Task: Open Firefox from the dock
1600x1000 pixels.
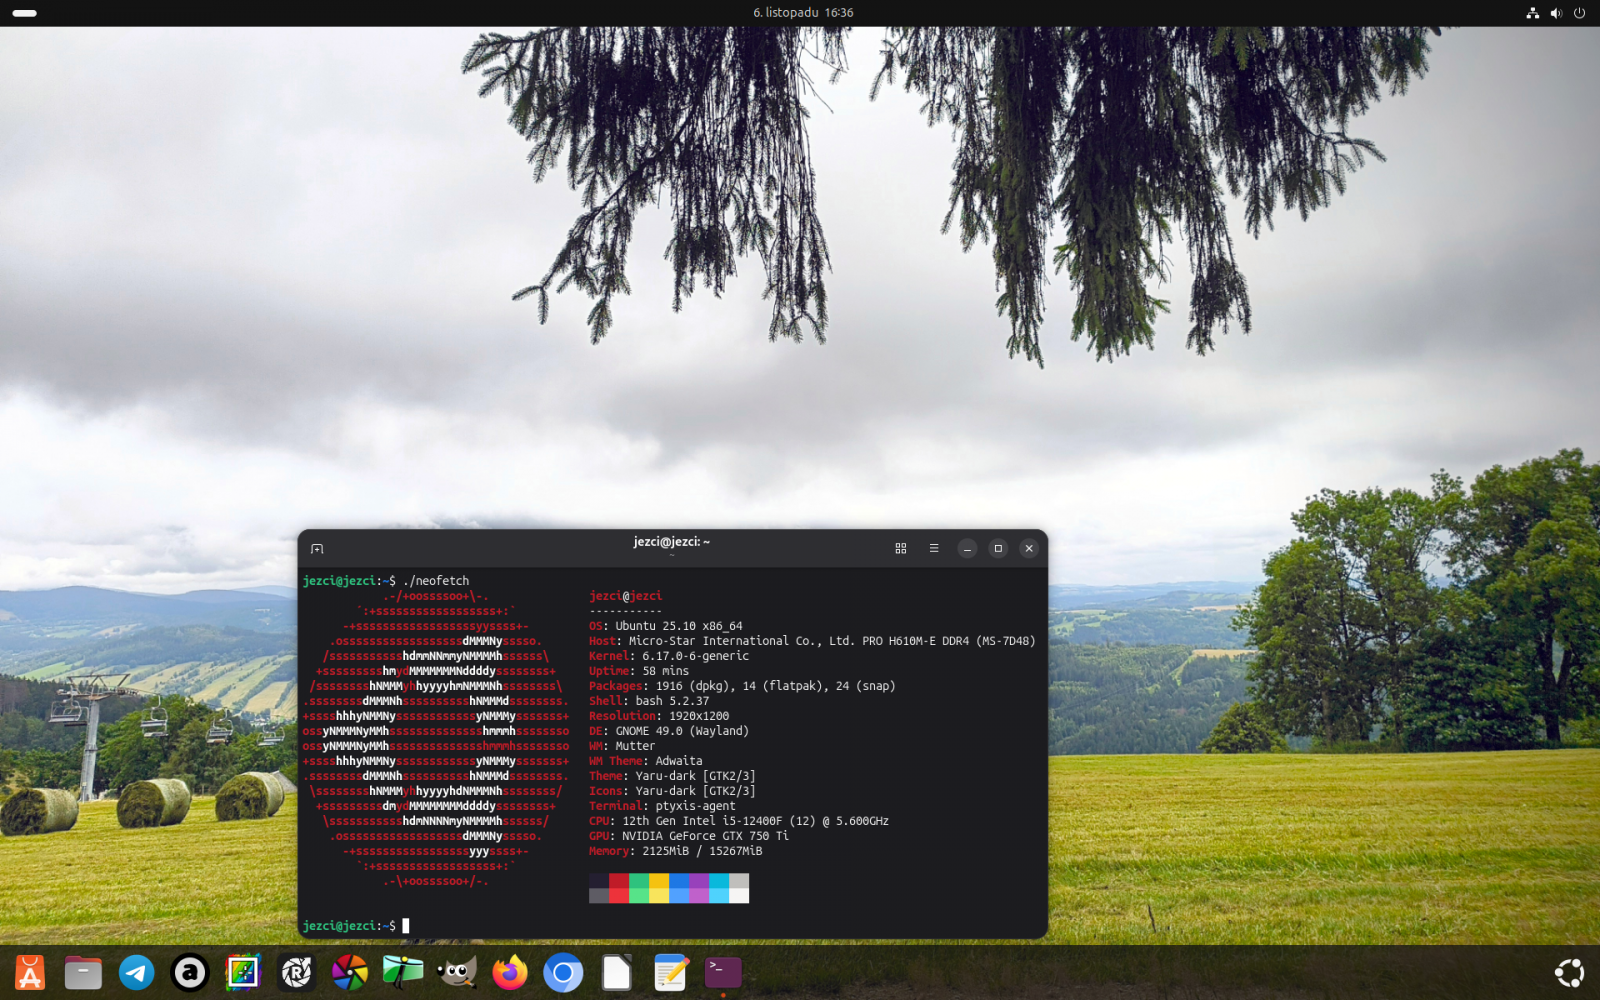Action: (510, 972)
